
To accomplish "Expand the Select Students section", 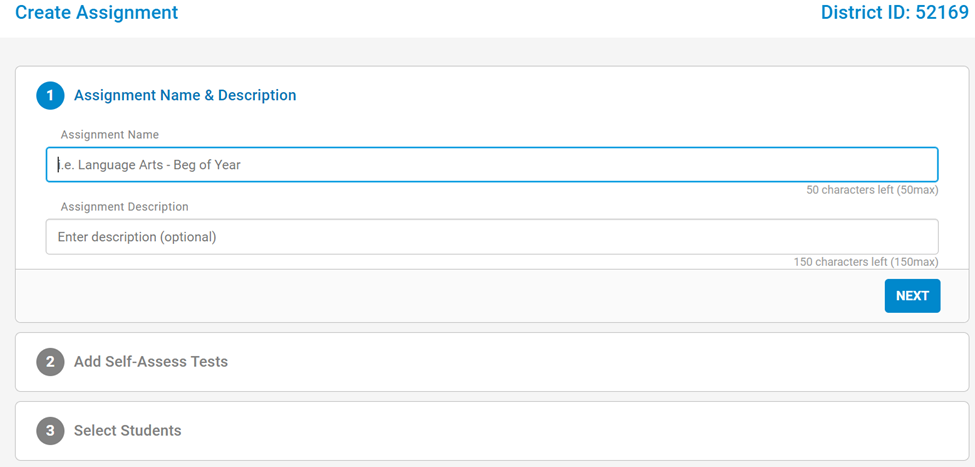I will 128,431.
